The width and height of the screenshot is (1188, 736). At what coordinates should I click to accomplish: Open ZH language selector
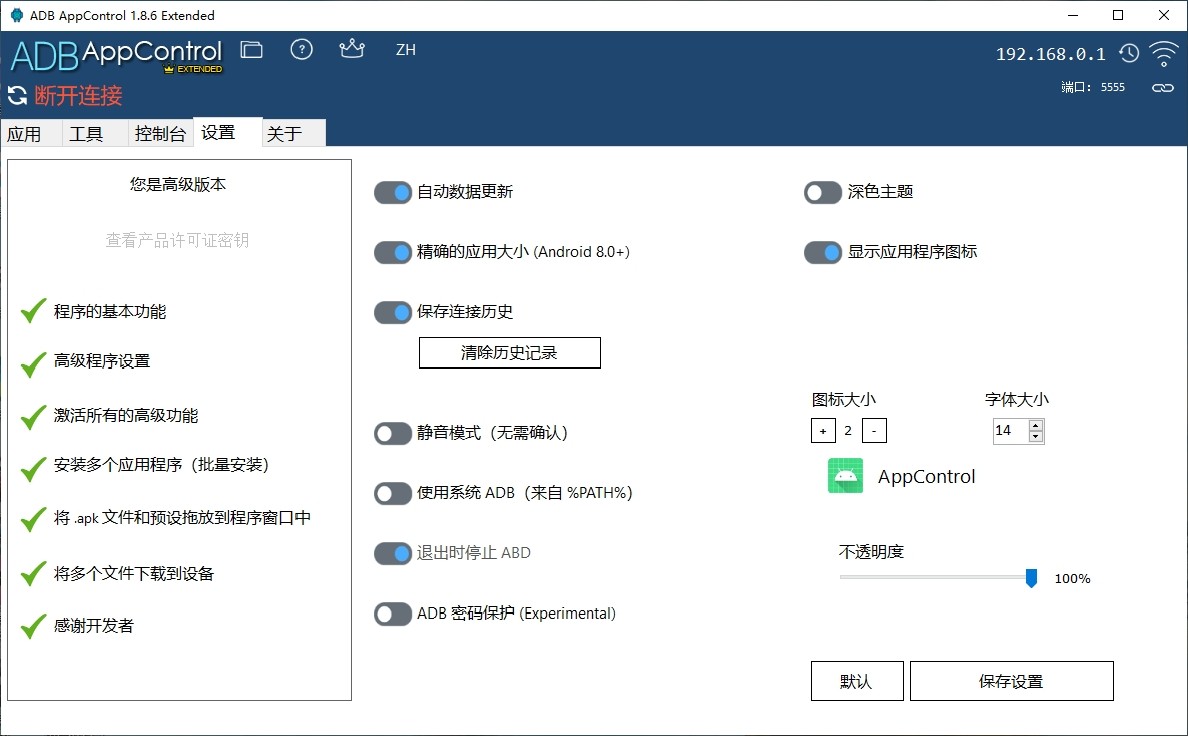[405, 50]
